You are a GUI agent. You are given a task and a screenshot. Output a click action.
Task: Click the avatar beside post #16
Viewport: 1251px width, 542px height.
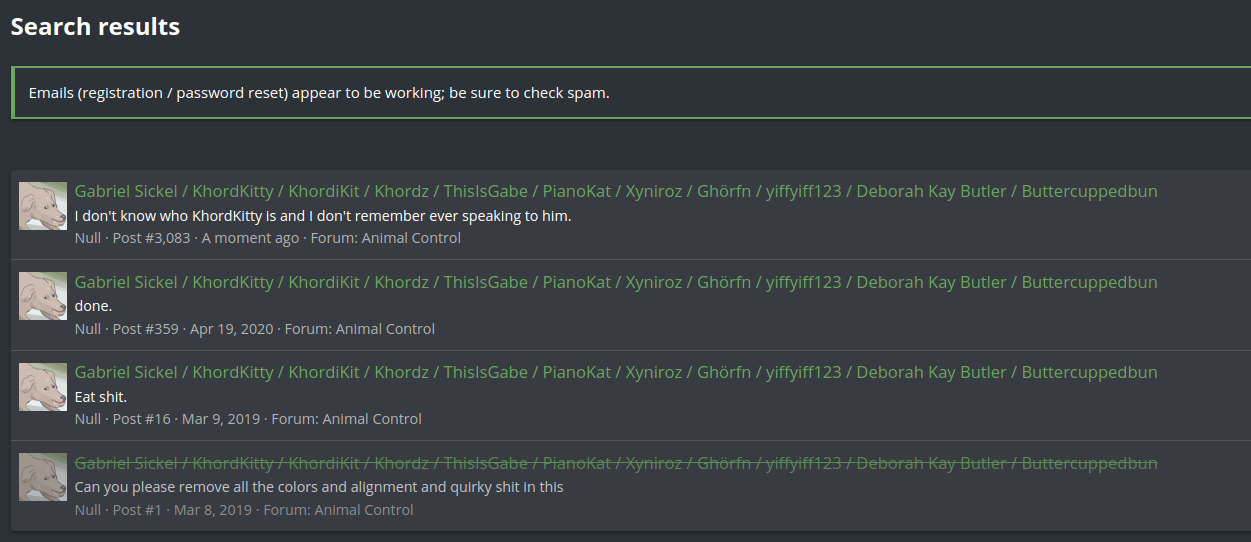[43, 387]
